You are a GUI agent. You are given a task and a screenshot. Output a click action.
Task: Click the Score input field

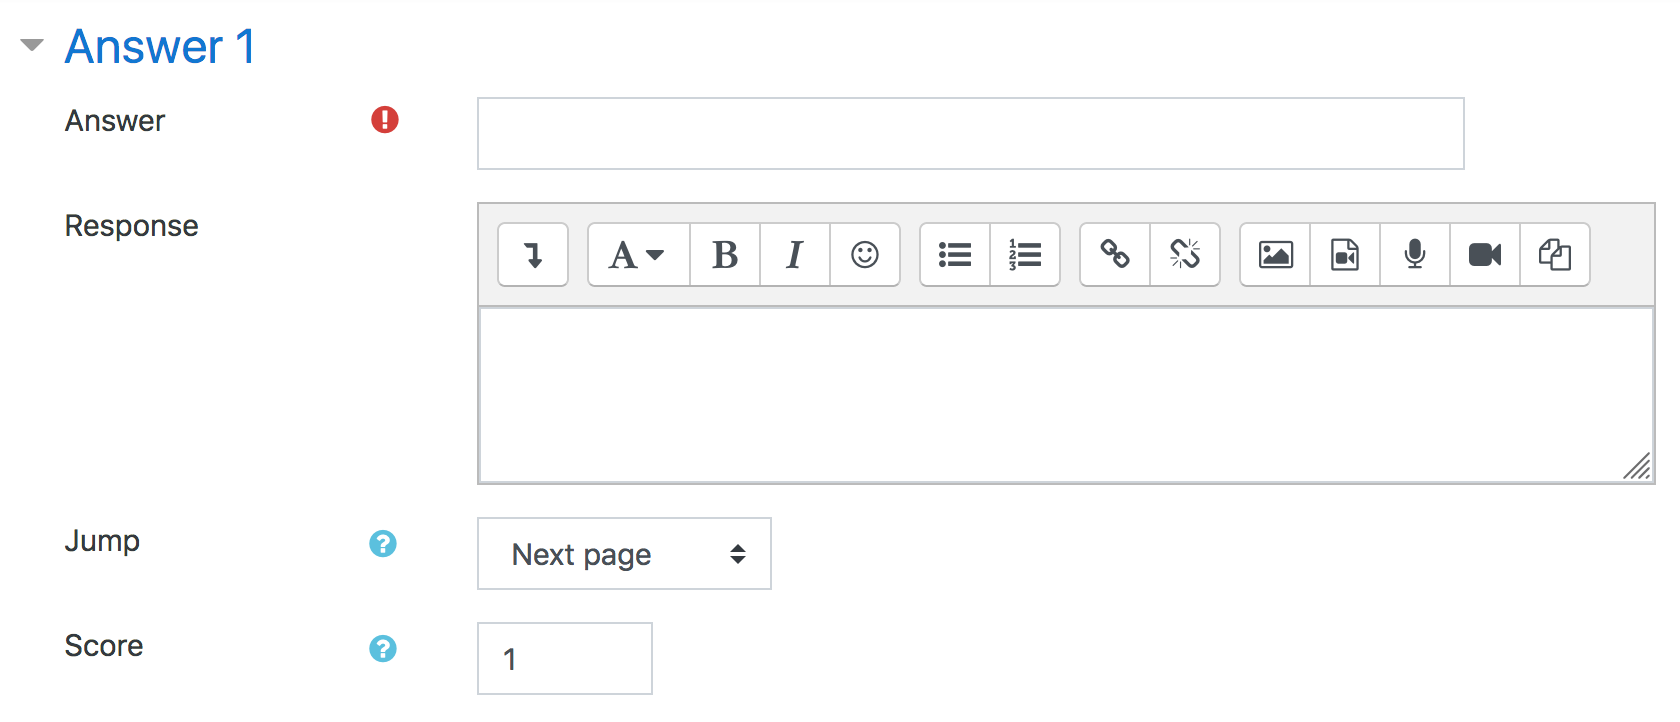[x=565, y=659]
